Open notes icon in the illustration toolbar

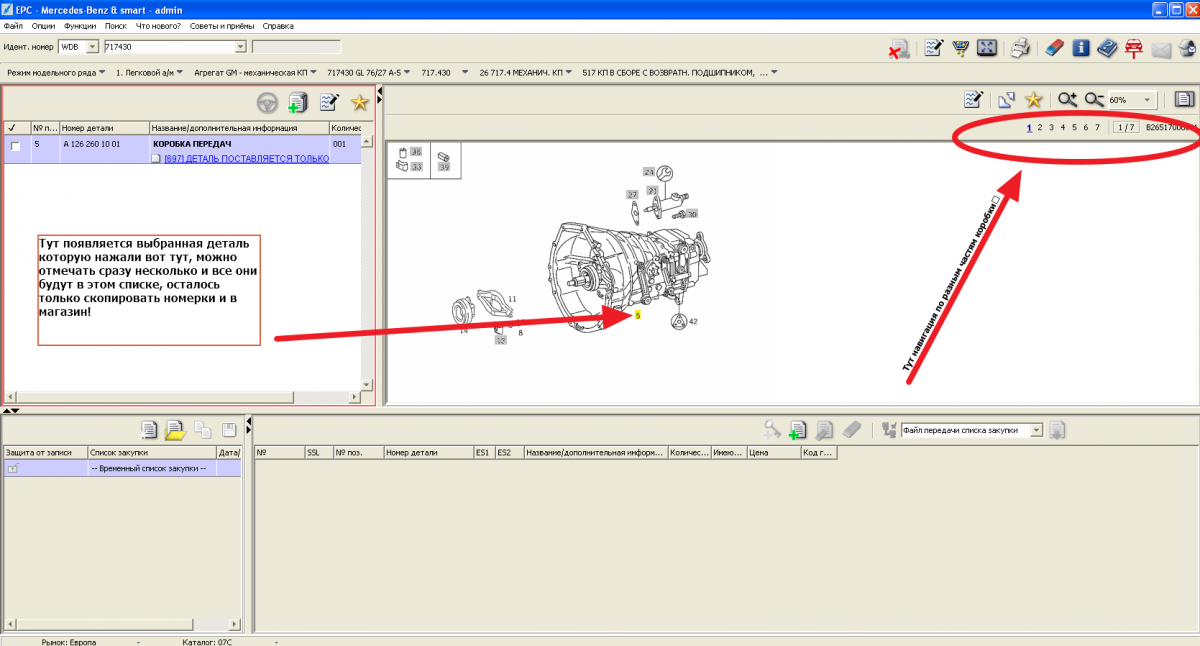(x=973, y=99)
